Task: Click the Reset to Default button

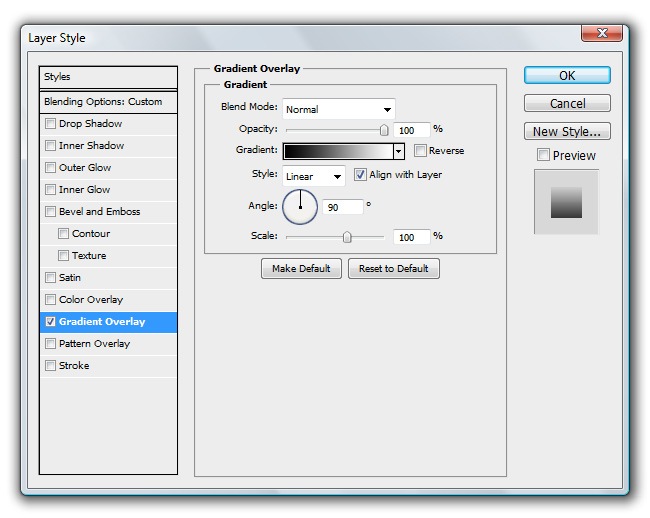Action: 394,269
